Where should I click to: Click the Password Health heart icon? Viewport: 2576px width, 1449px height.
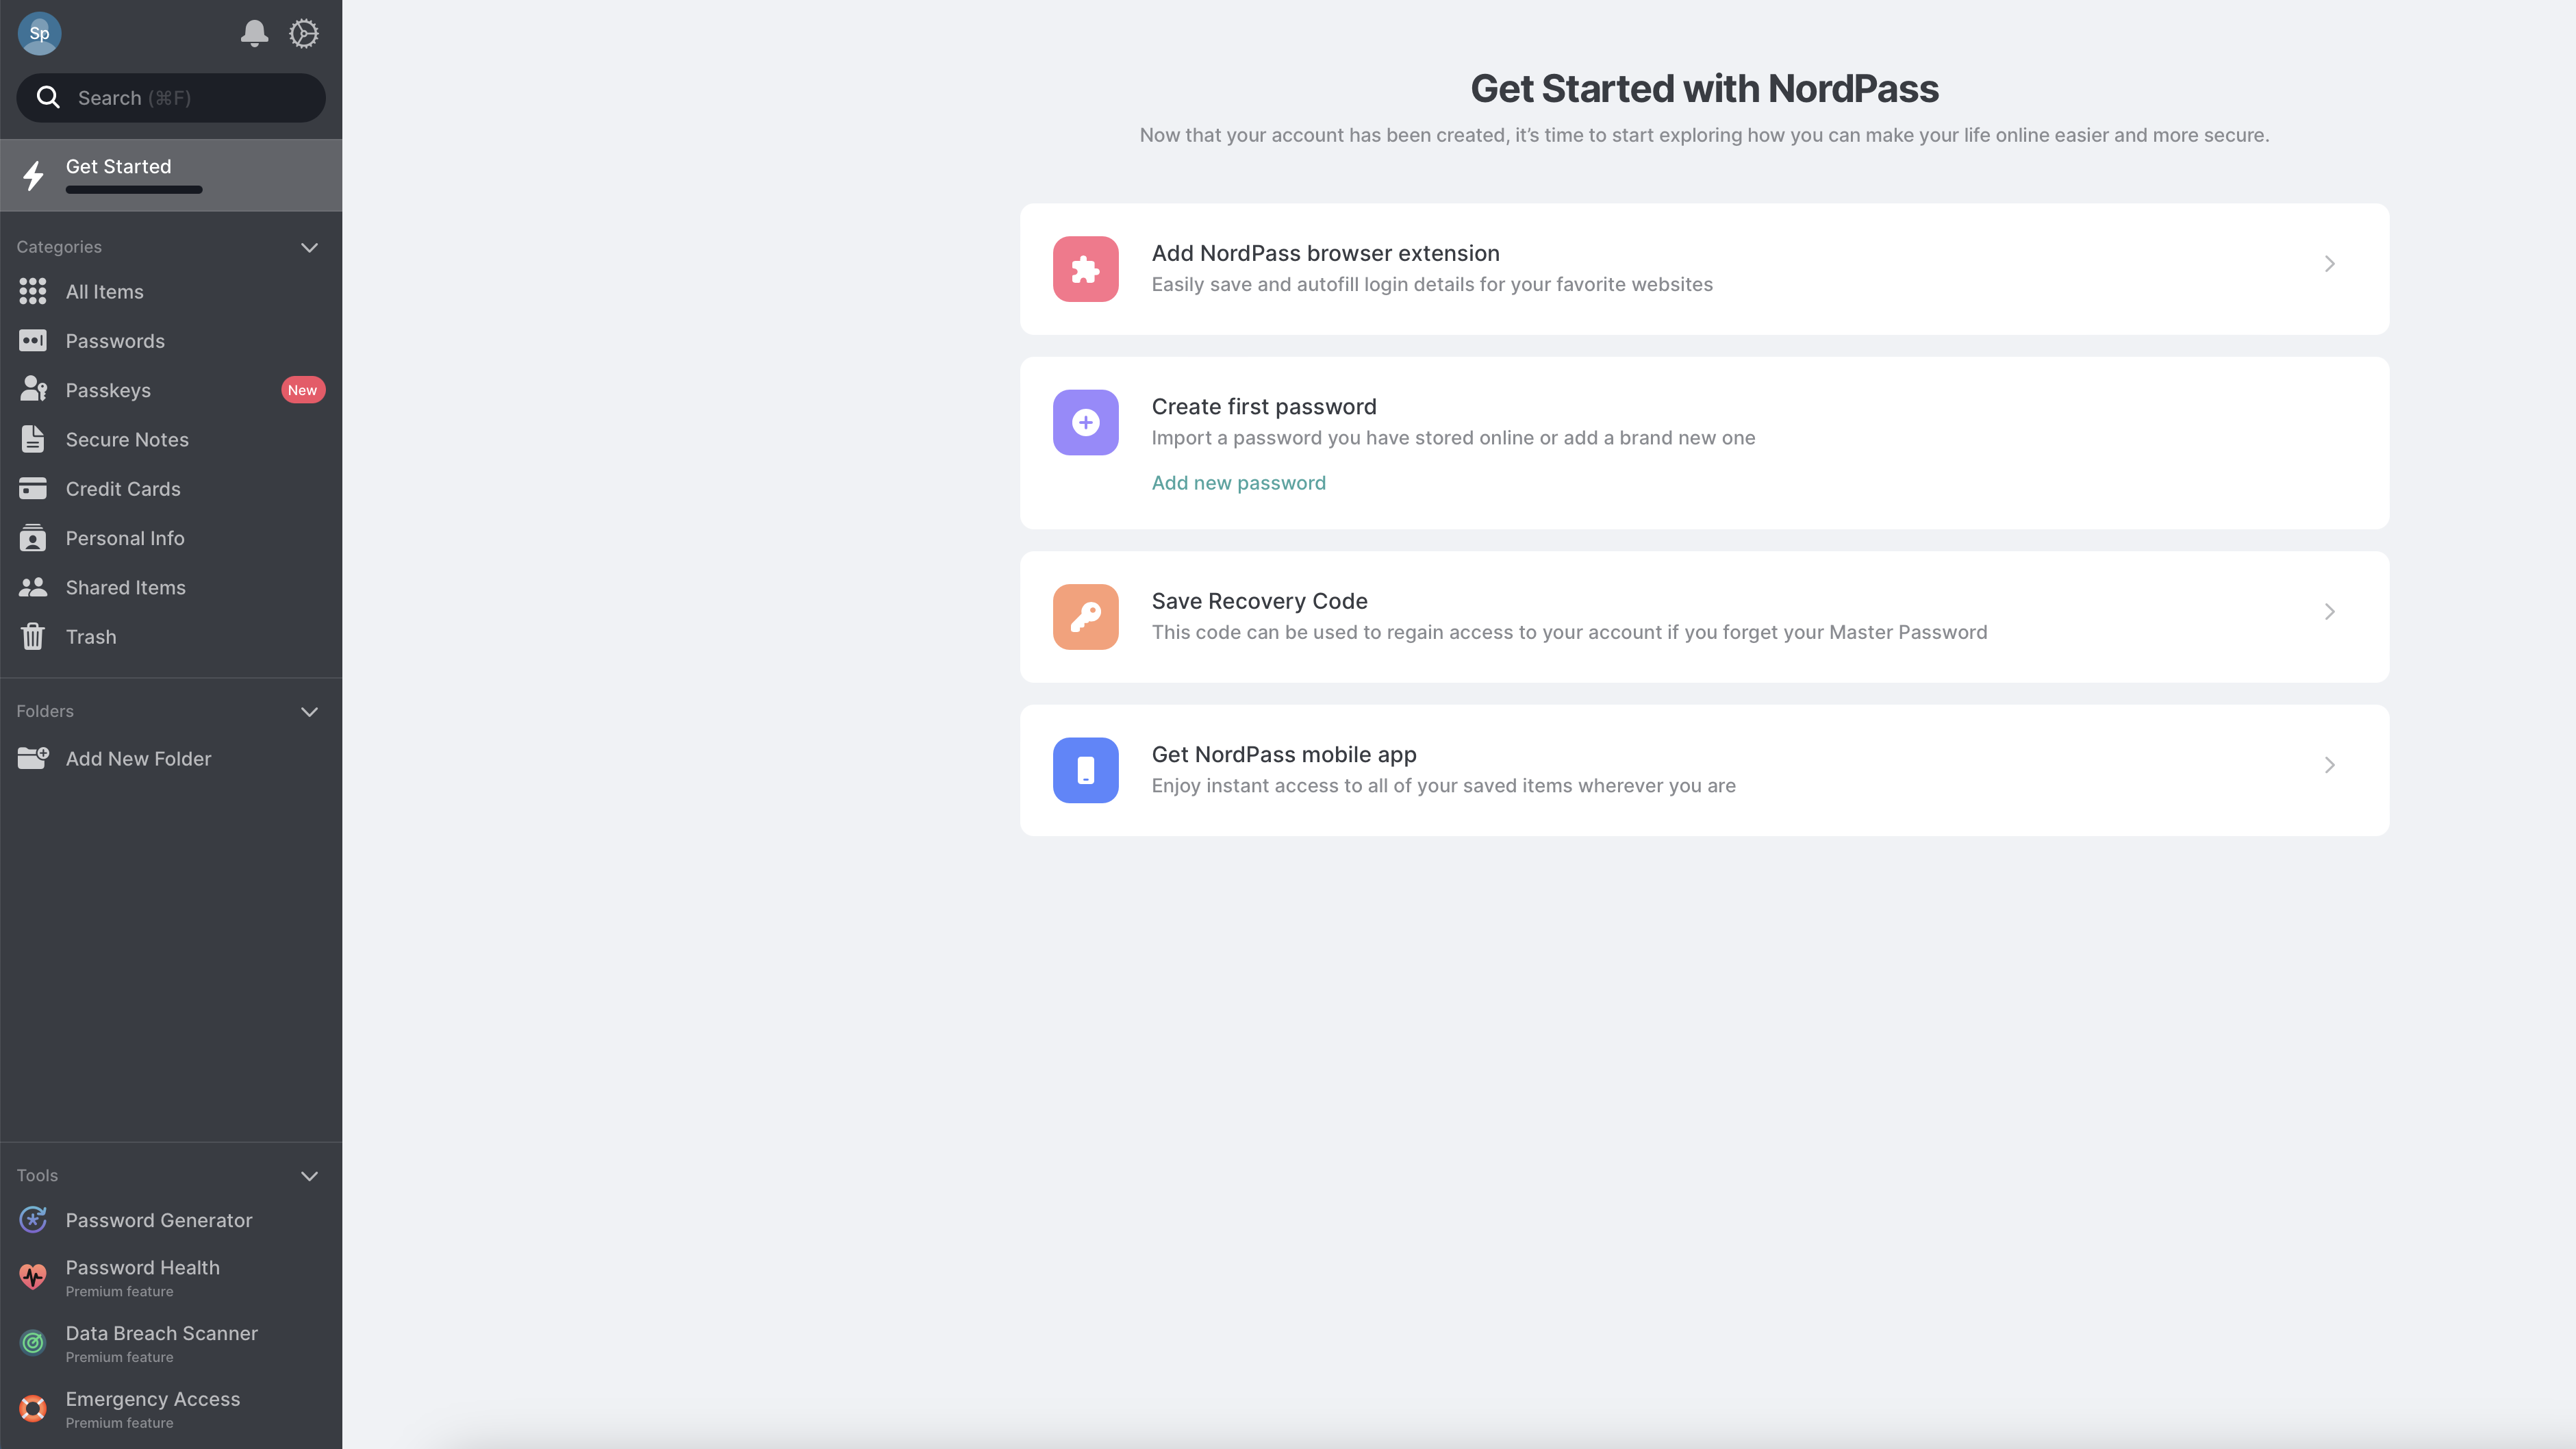[33, 1277]
